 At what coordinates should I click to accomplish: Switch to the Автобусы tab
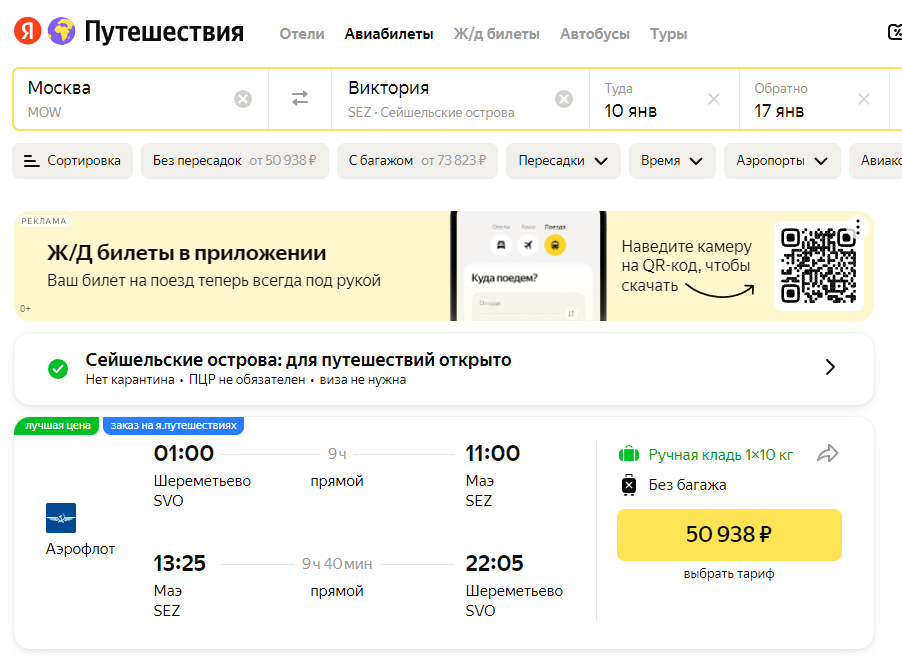[x=595, y=34]
